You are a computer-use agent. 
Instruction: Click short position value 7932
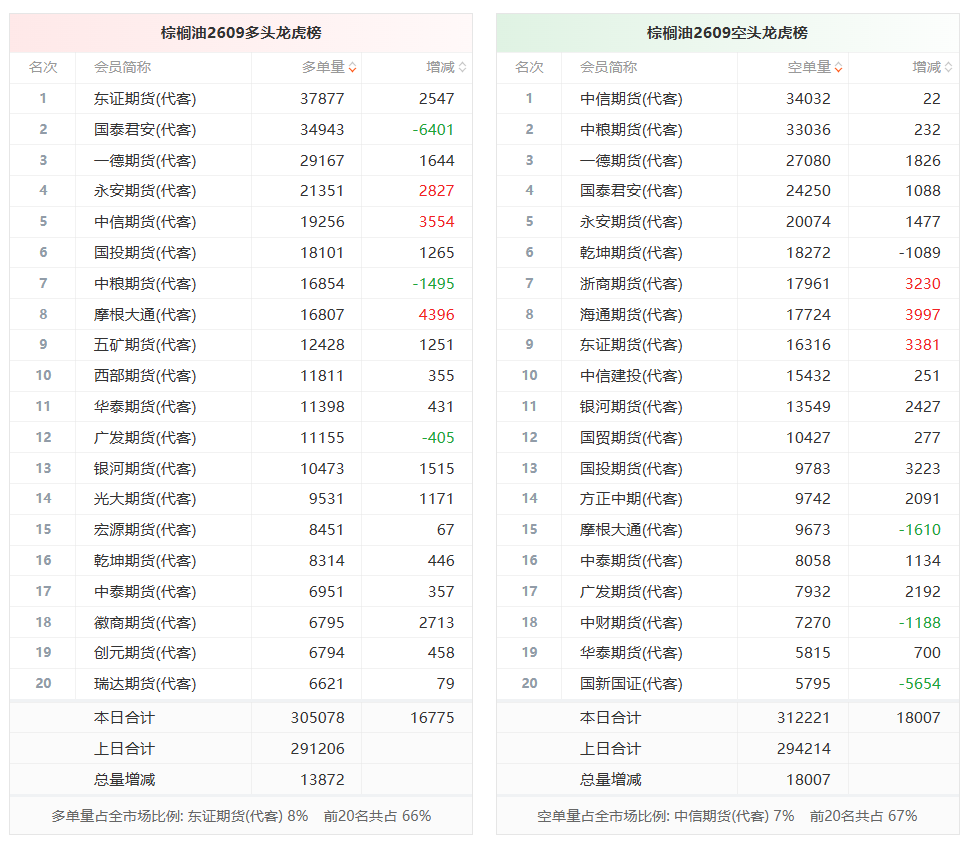coord(812,593)
